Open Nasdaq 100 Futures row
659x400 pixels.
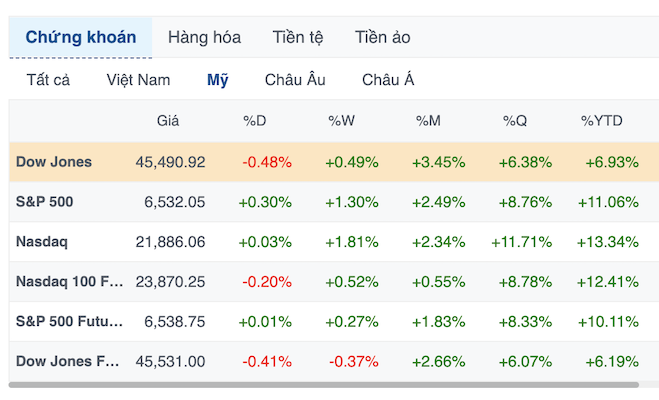(69, 282)
